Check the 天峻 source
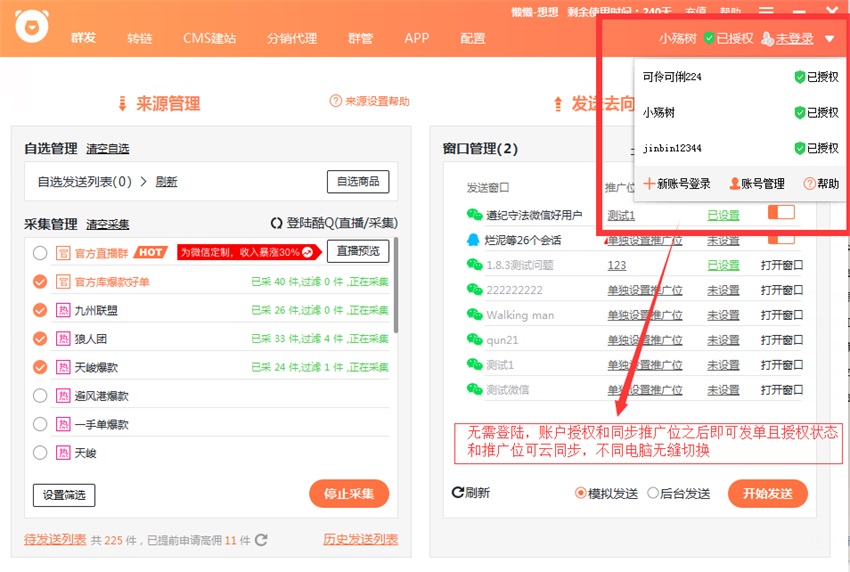 pos(40,453)
